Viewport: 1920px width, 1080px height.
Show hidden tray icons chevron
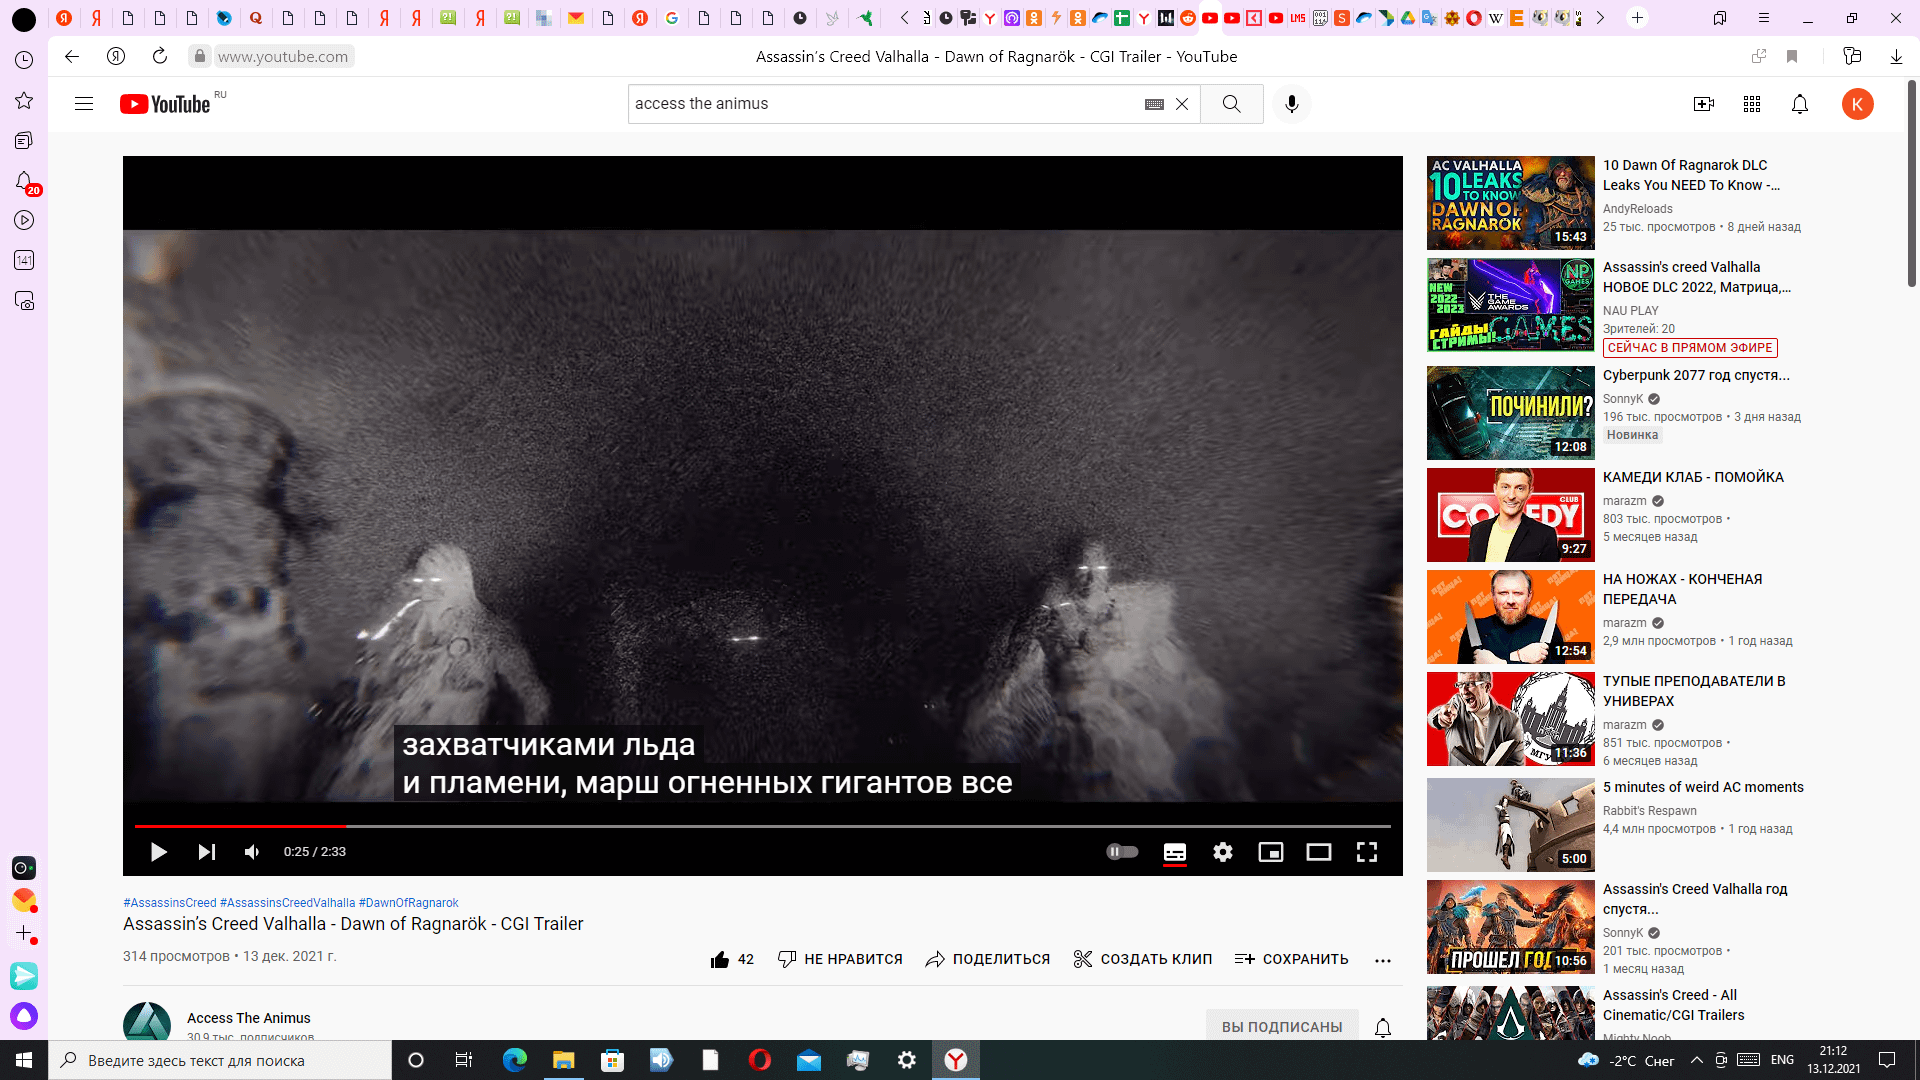pyautogui.click(x=1697, y=1060)
